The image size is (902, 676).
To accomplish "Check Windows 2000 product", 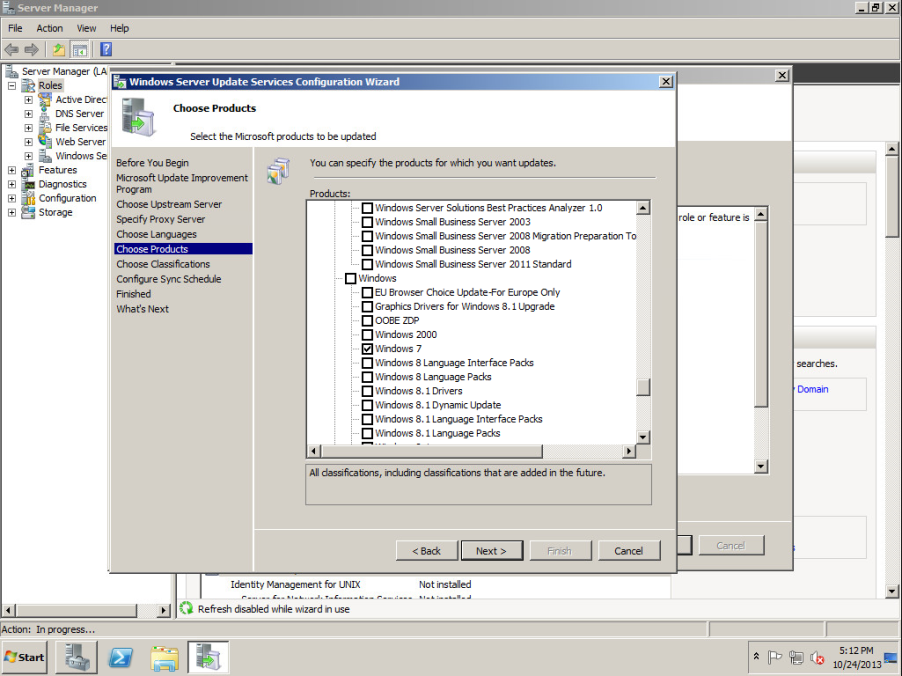I will [367, 335].
